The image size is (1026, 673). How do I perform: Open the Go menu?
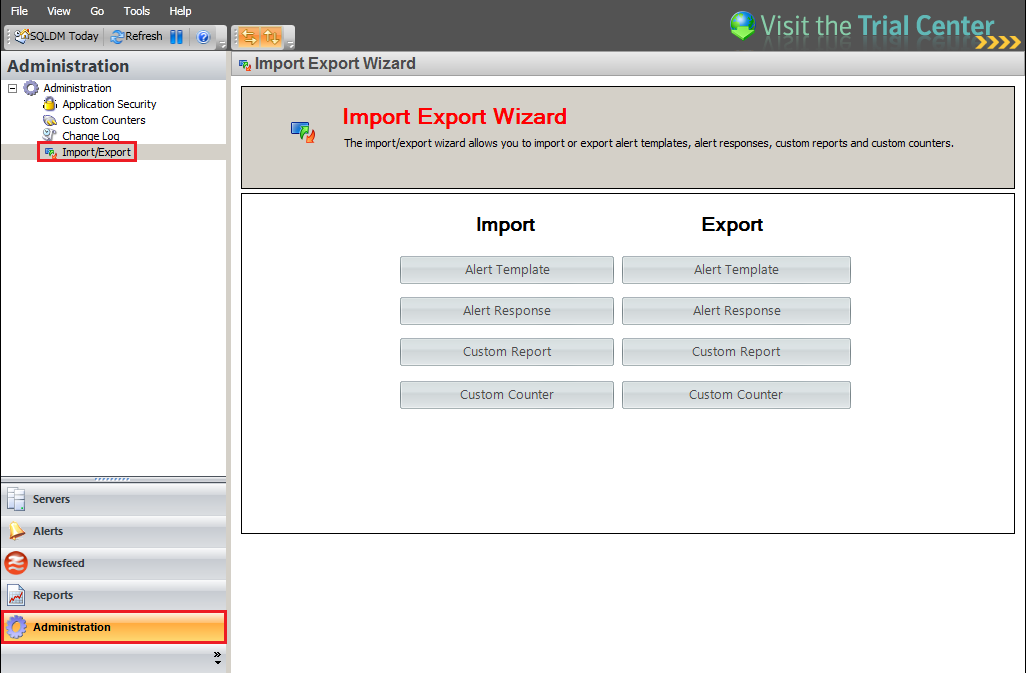click(97, 11)
